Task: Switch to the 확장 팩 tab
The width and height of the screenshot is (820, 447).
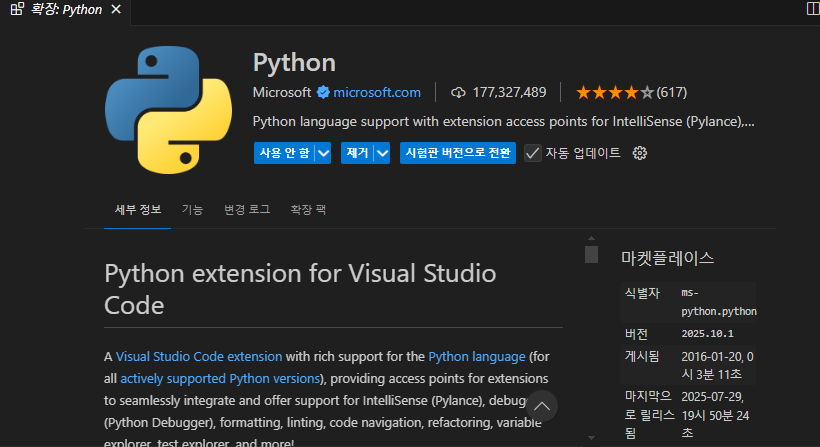Action: click(308, 210)
